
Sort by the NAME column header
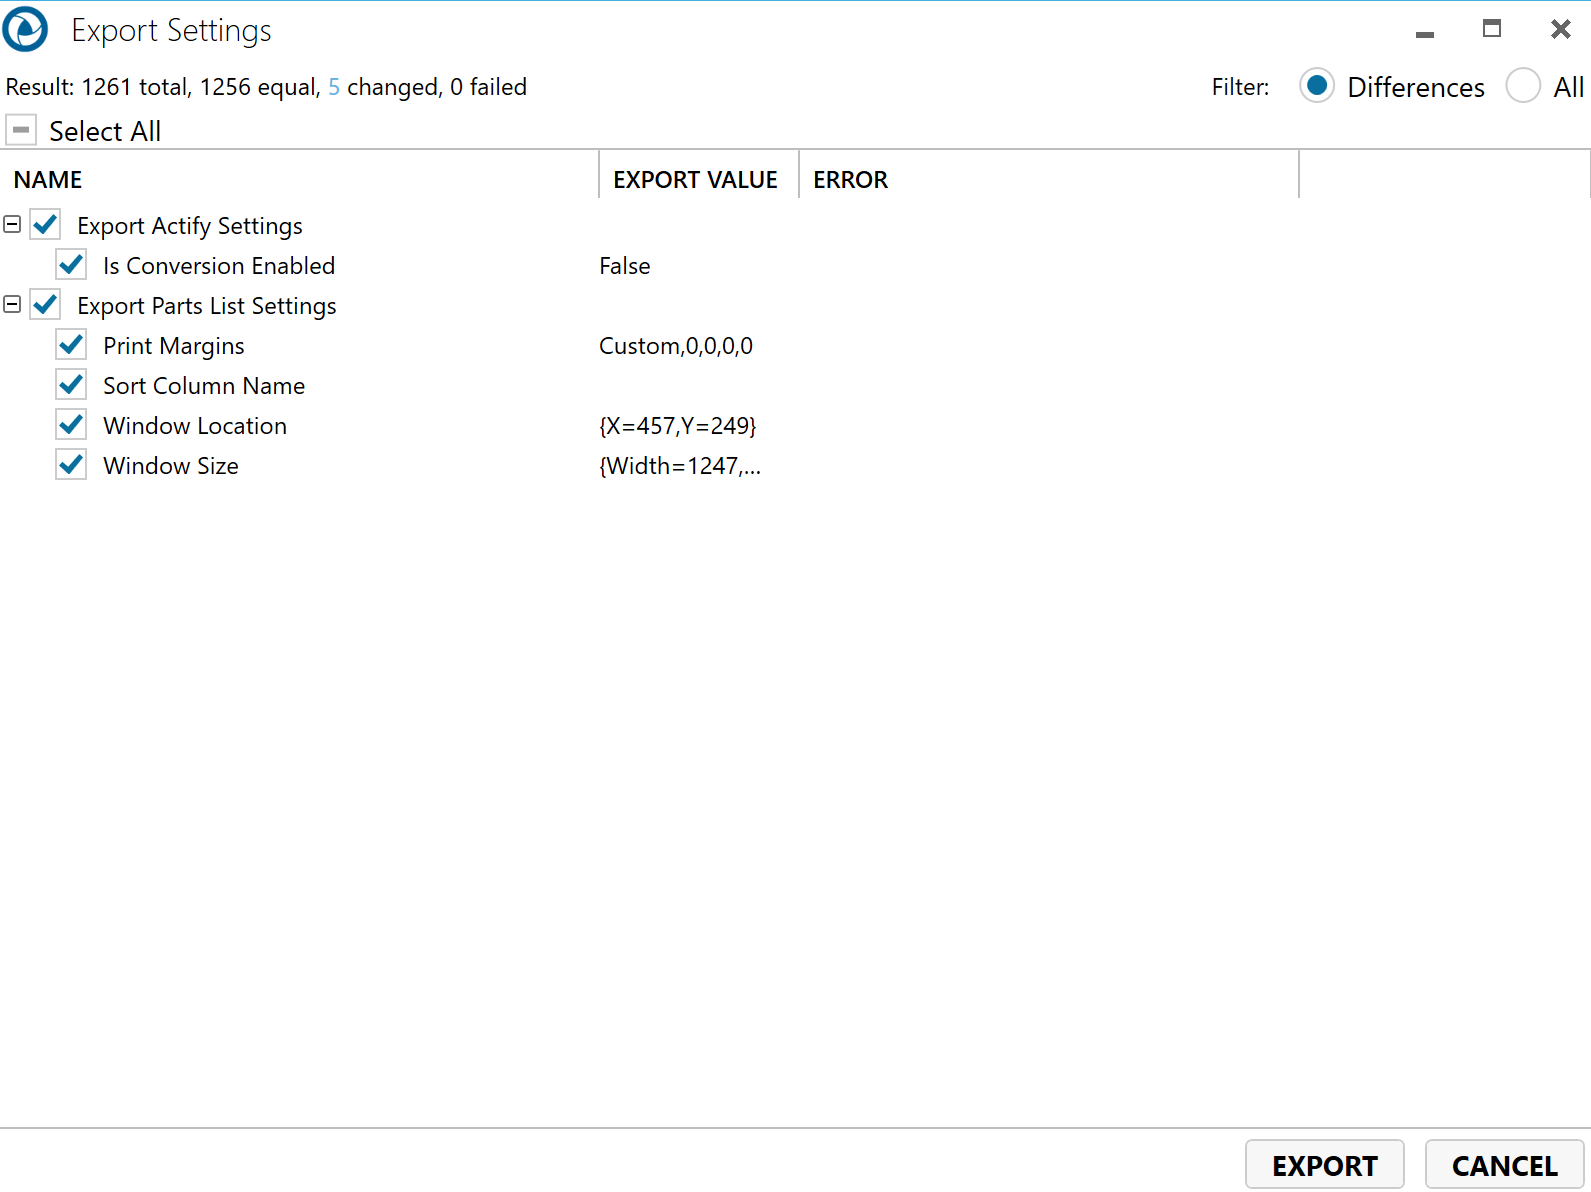48,180
